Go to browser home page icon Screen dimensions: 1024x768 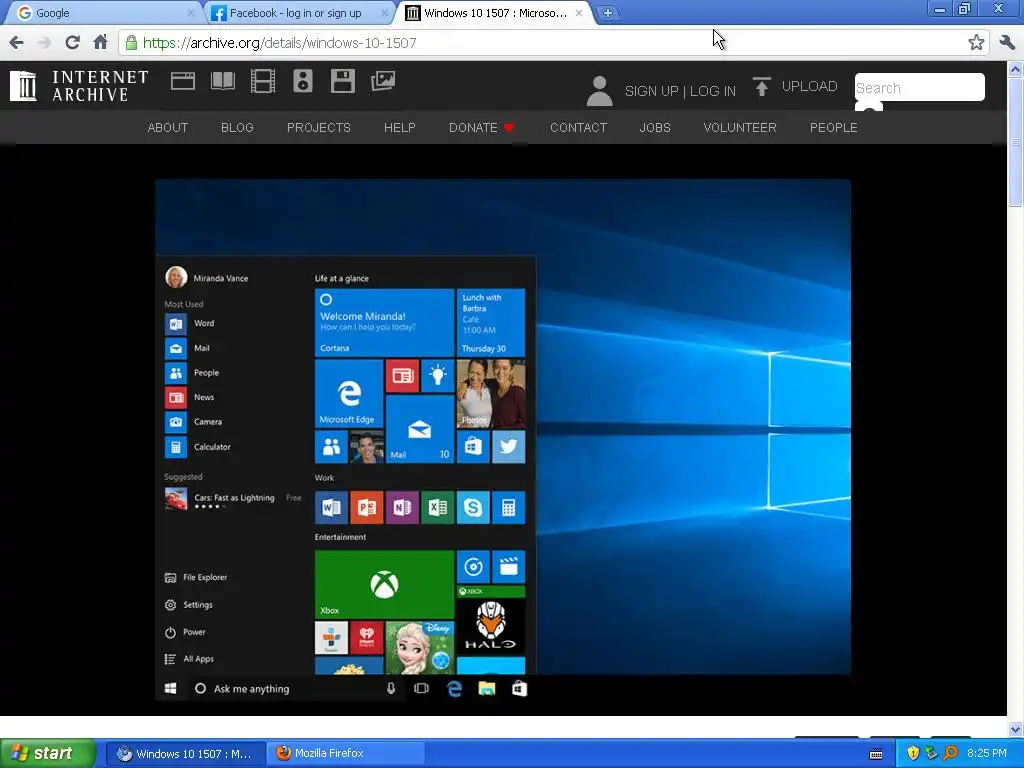100,42
